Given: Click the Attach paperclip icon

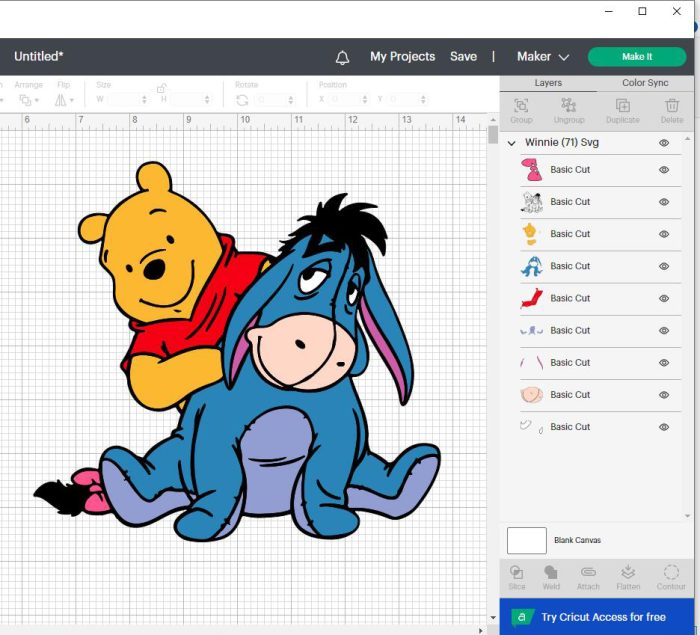Looking at the screenshot, I should pyautogui.click(x=588, y=572).
